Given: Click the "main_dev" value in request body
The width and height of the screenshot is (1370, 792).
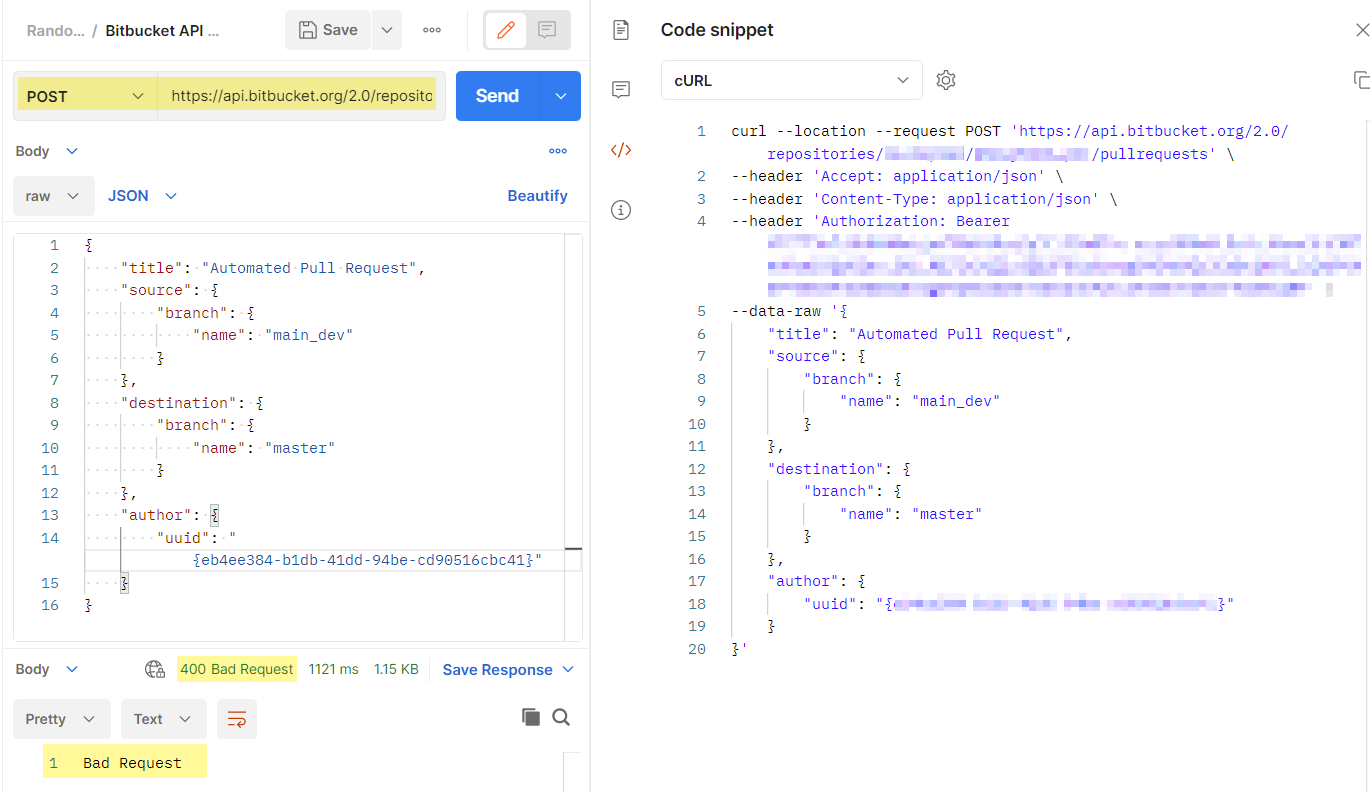Looking at the screenshot, I should pyautogui.click(x=309, y=335).
